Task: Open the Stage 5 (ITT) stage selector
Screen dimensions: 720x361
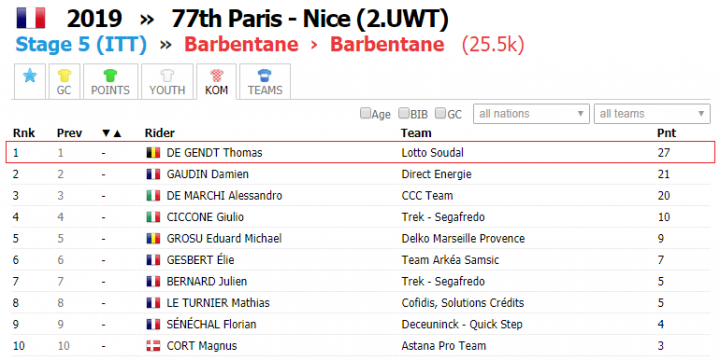Action: click(81, 45)
